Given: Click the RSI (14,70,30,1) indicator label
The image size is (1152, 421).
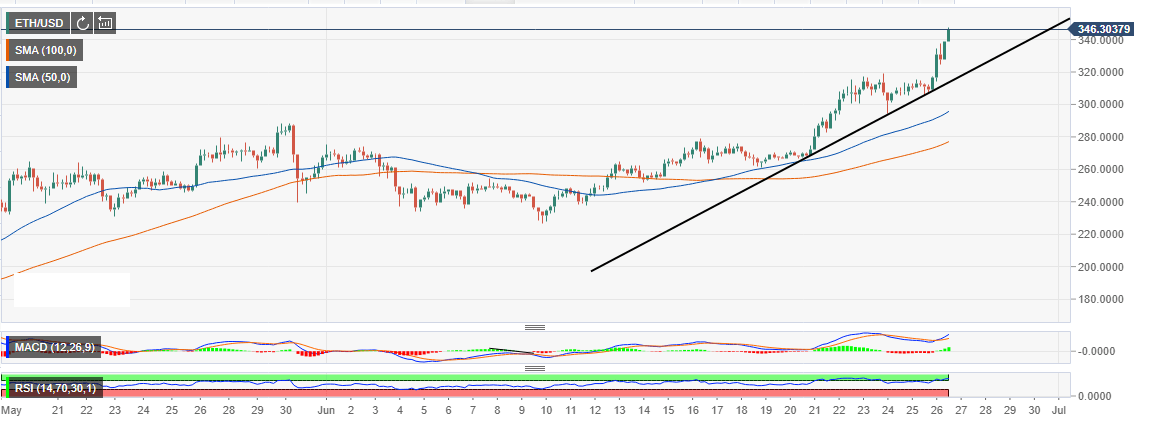Looking at the screenshot, I should 54,387.
